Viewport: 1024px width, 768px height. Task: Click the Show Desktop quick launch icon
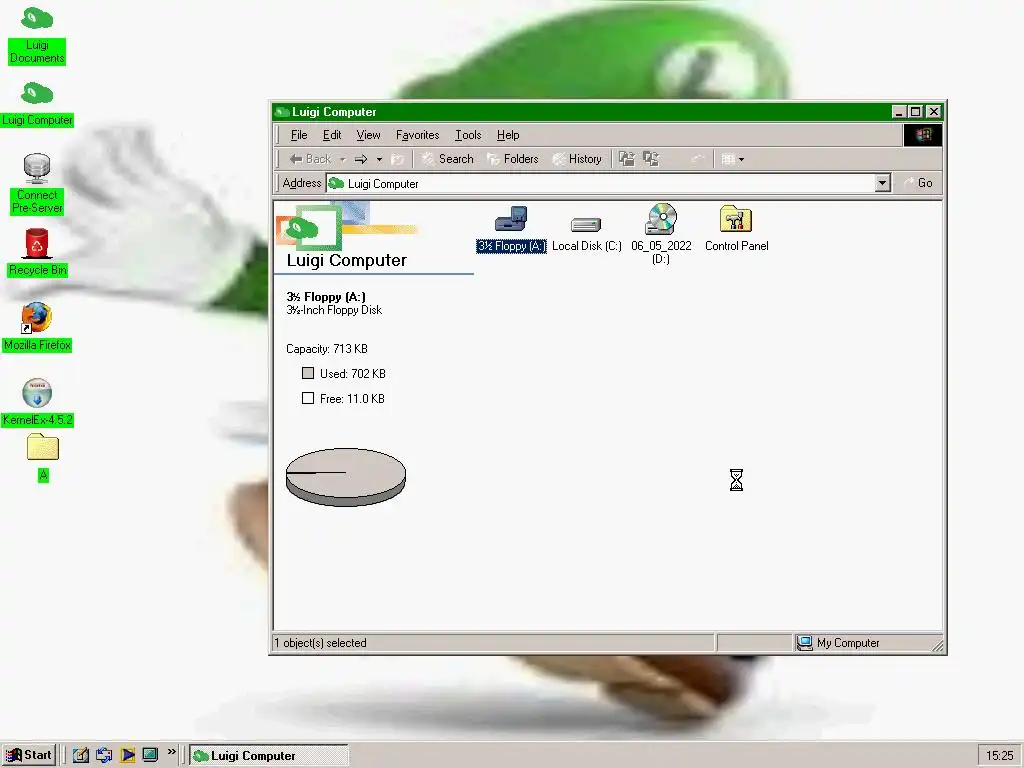[150, 755]
